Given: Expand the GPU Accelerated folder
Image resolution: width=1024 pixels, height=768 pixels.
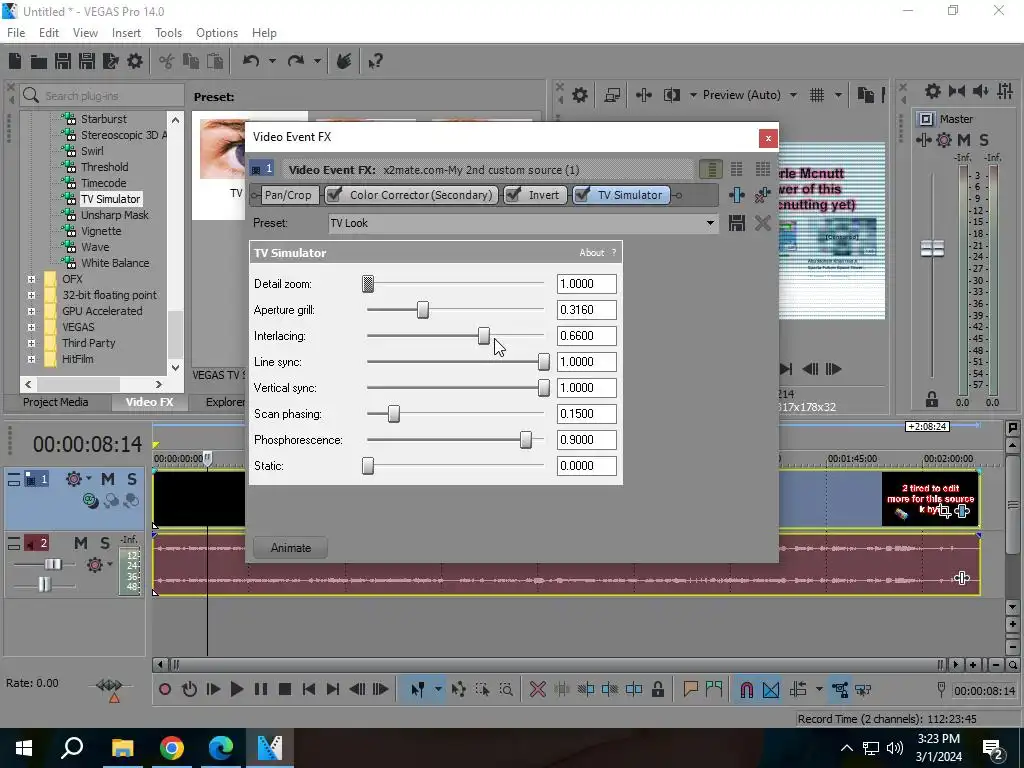Looking at the screenshot, I should tap(31, 311).
